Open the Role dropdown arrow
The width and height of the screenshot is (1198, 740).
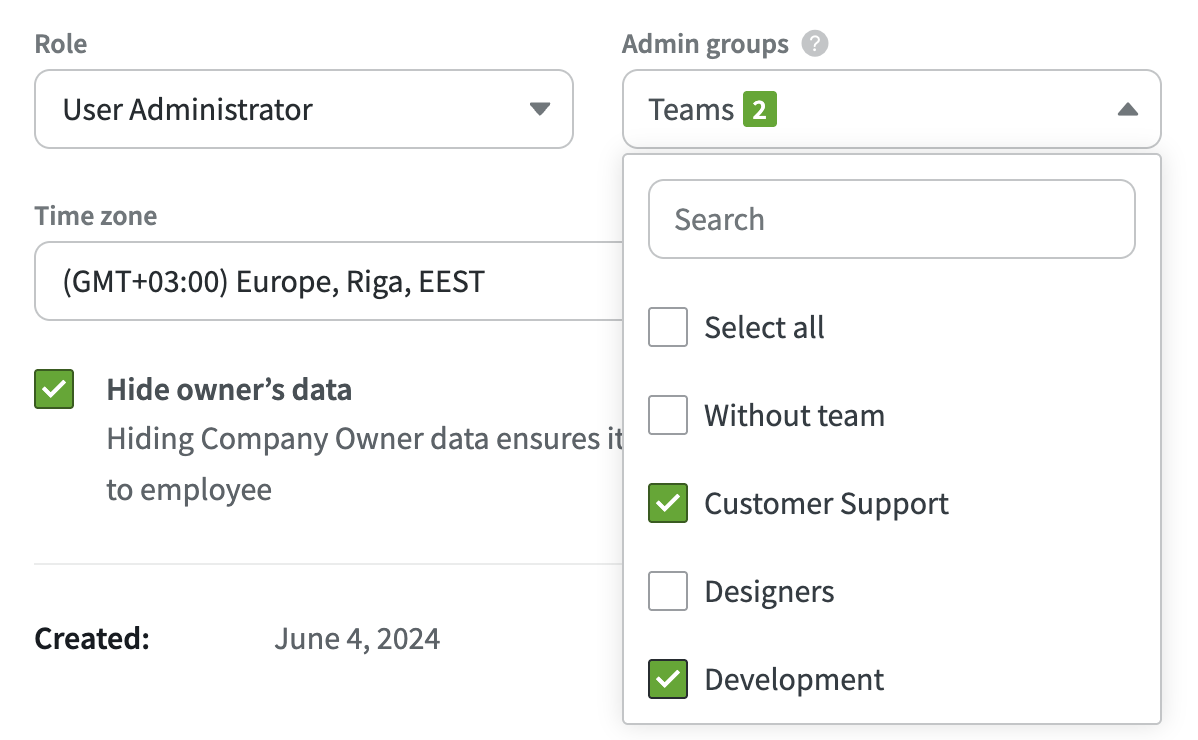click(x=540, y=109)
